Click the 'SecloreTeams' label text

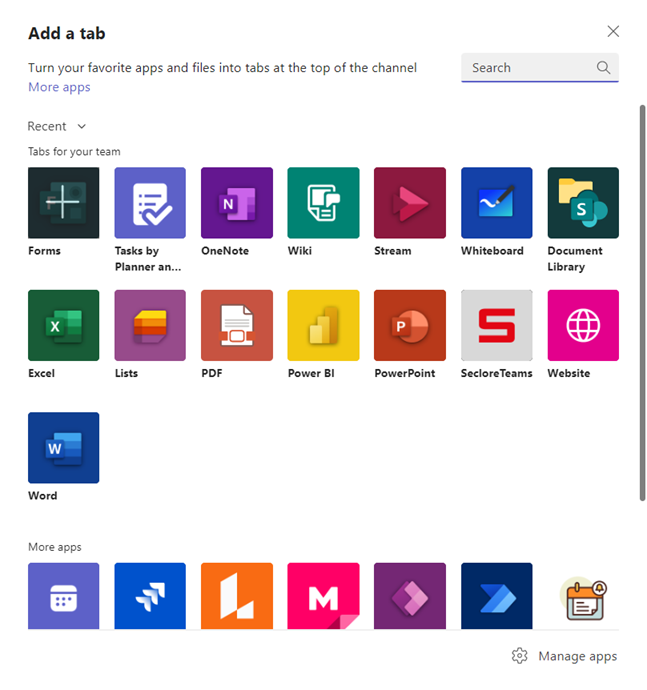pos(496,373)
